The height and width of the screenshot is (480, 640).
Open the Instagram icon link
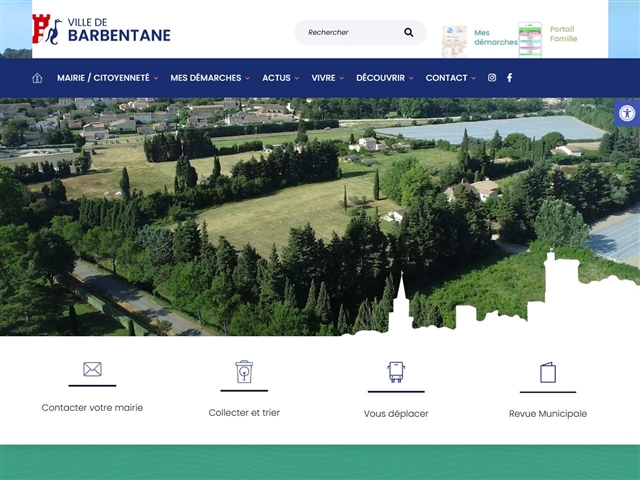coord(492,78)
